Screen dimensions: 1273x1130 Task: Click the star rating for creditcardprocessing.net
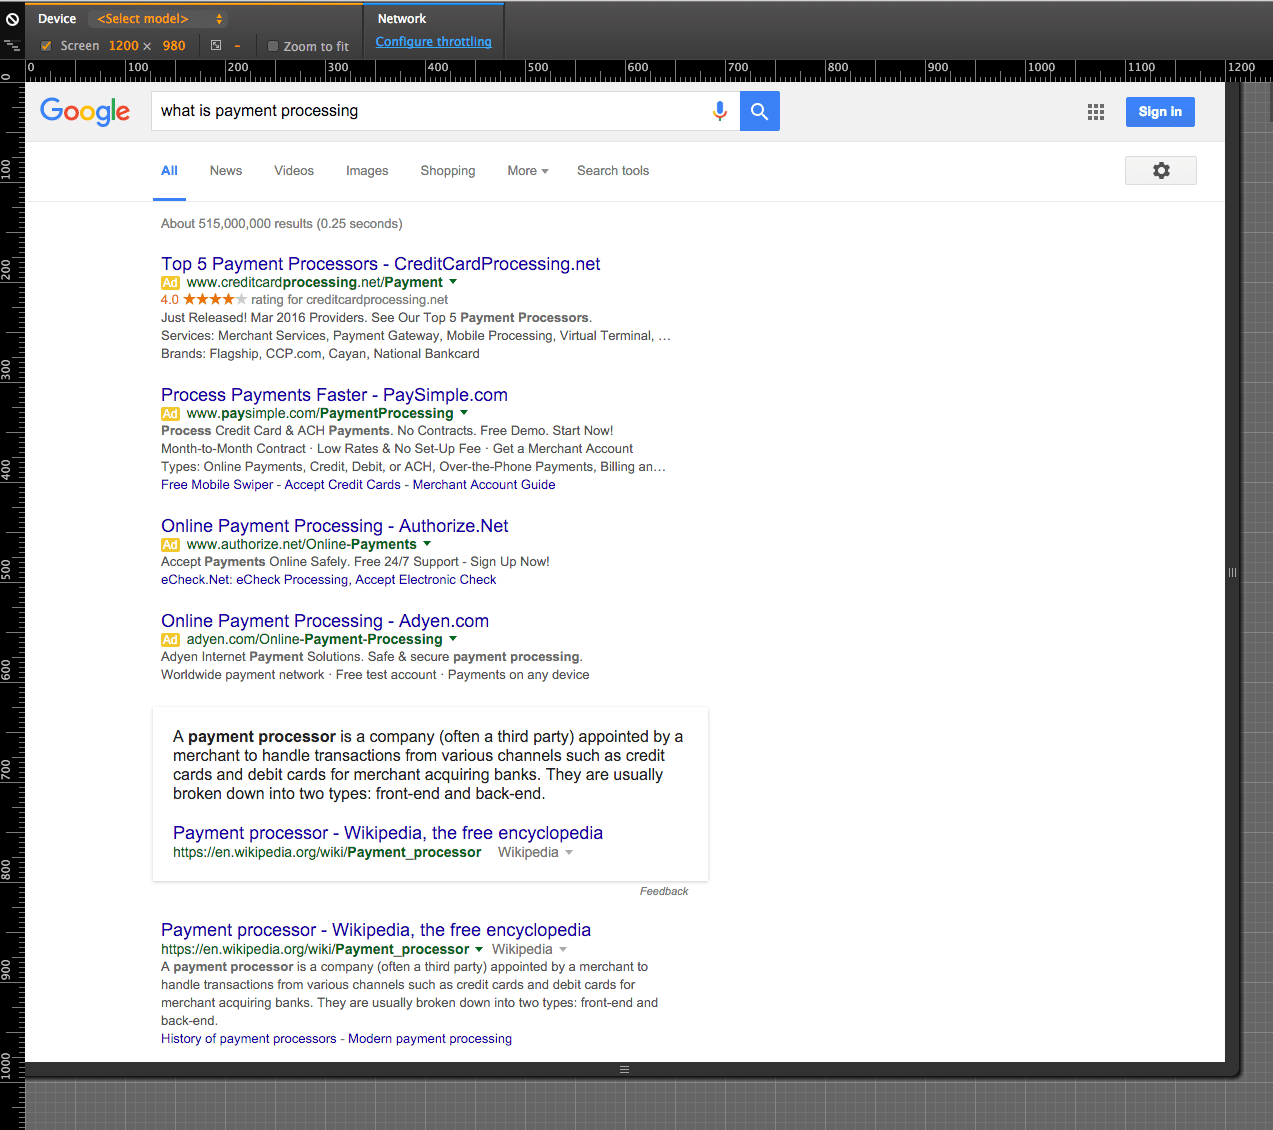[x=215, y=299]
